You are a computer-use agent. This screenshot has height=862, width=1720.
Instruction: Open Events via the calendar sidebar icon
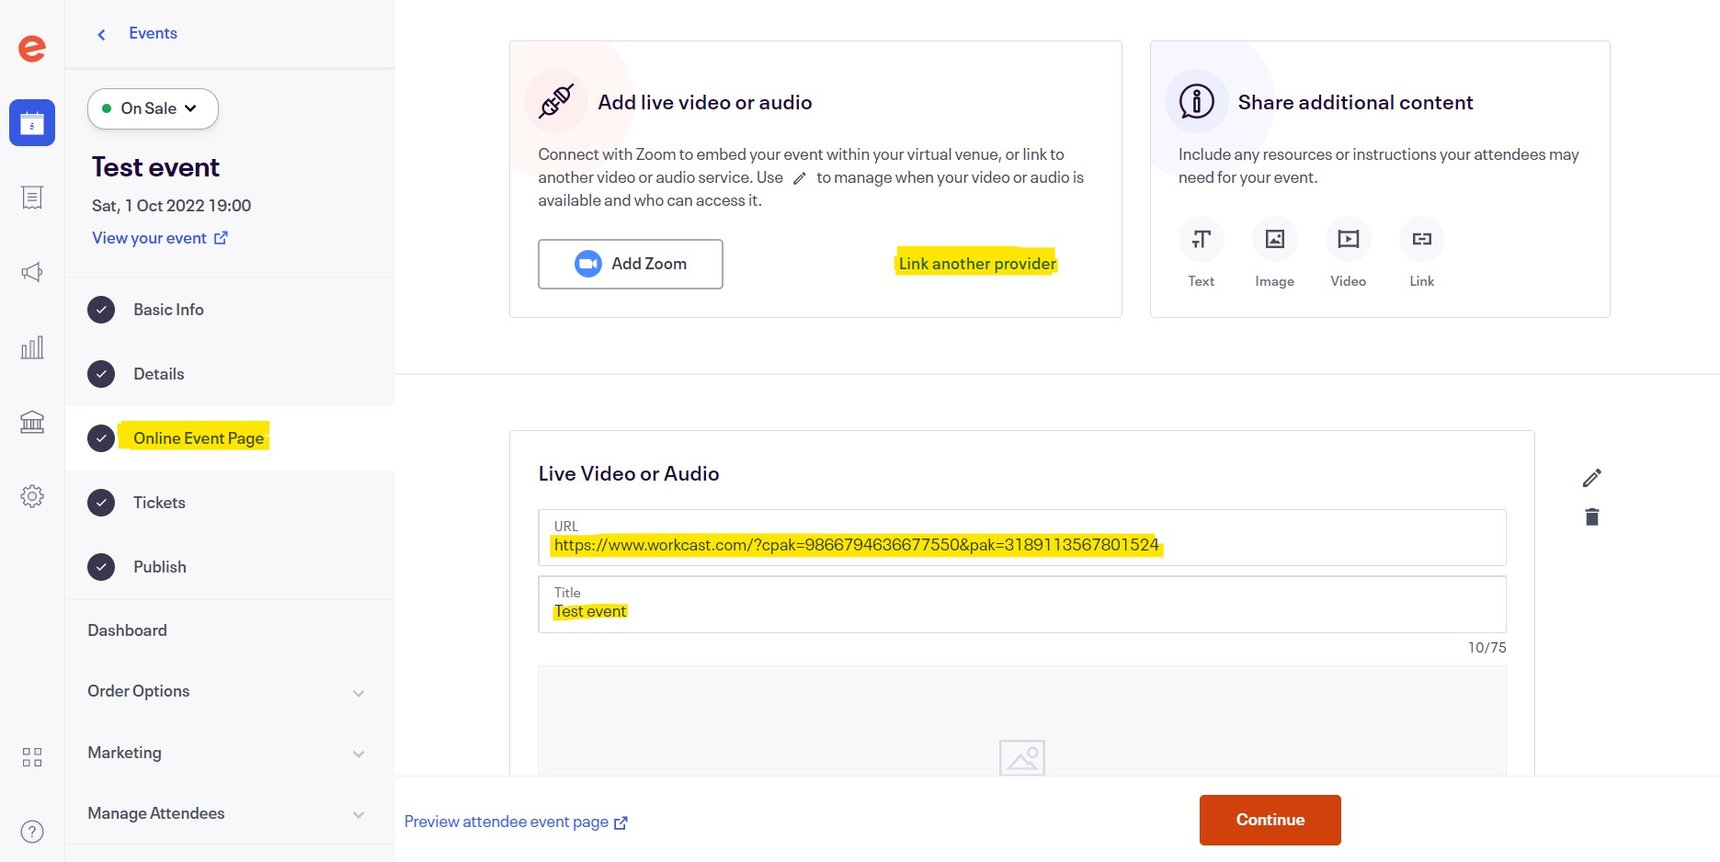tap(31, 122)
